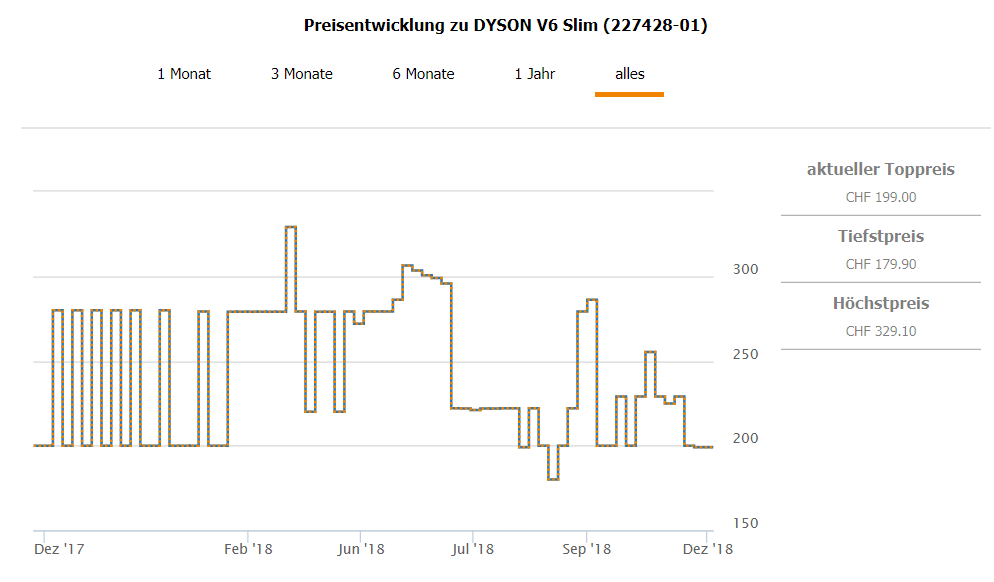Click the chart title Preisentwicklung zu DYSON V6 Slim
994x582 pixels.
tap(505, 26)
